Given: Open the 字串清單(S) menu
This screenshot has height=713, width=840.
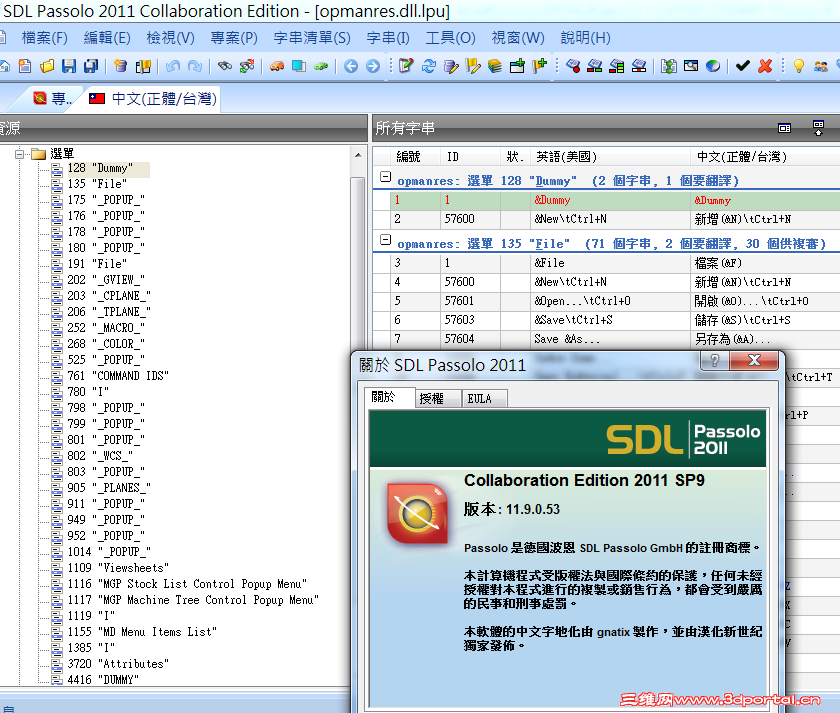Looking at the screenshot, I should [312, 37].
